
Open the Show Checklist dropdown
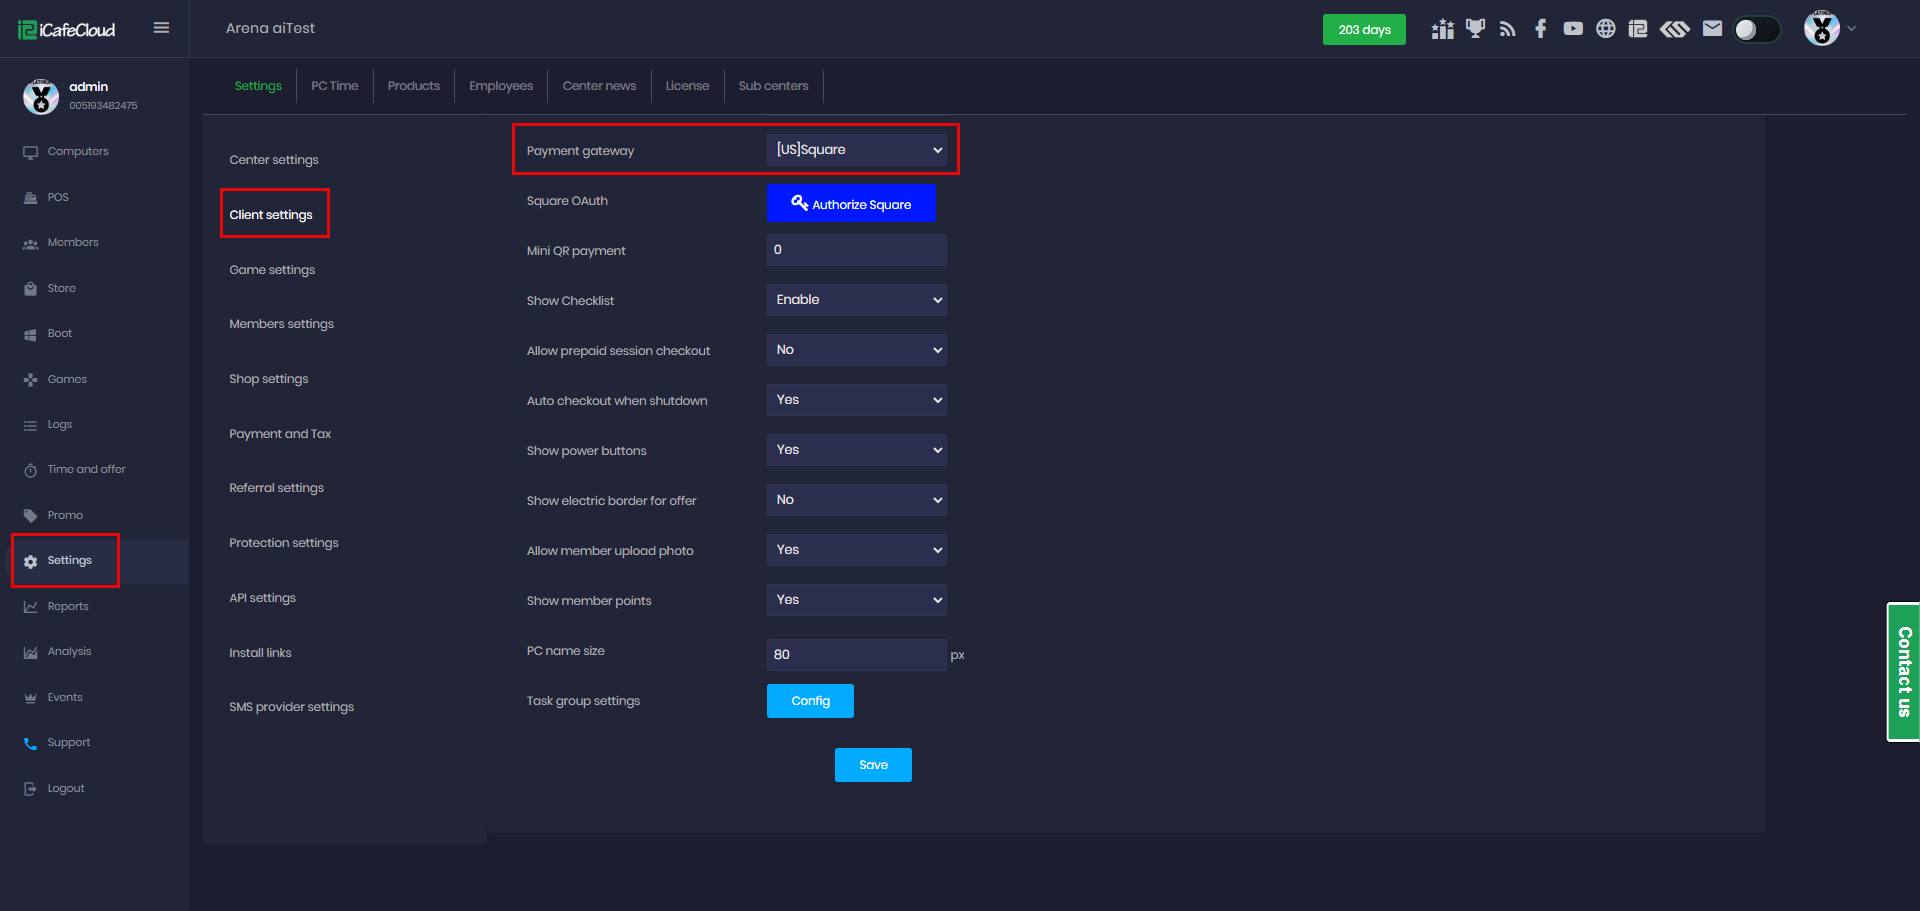(x=856, y=300)
